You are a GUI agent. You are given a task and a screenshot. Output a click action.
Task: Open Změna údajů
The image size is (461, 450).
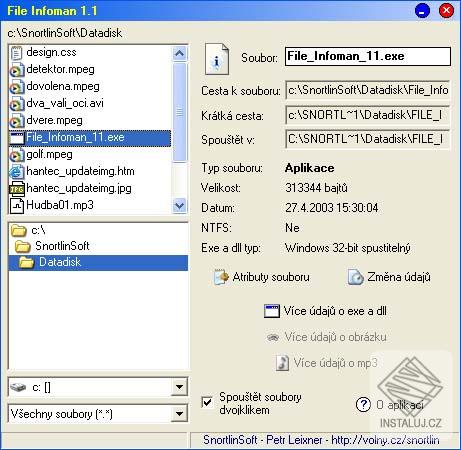coord(389,277)
